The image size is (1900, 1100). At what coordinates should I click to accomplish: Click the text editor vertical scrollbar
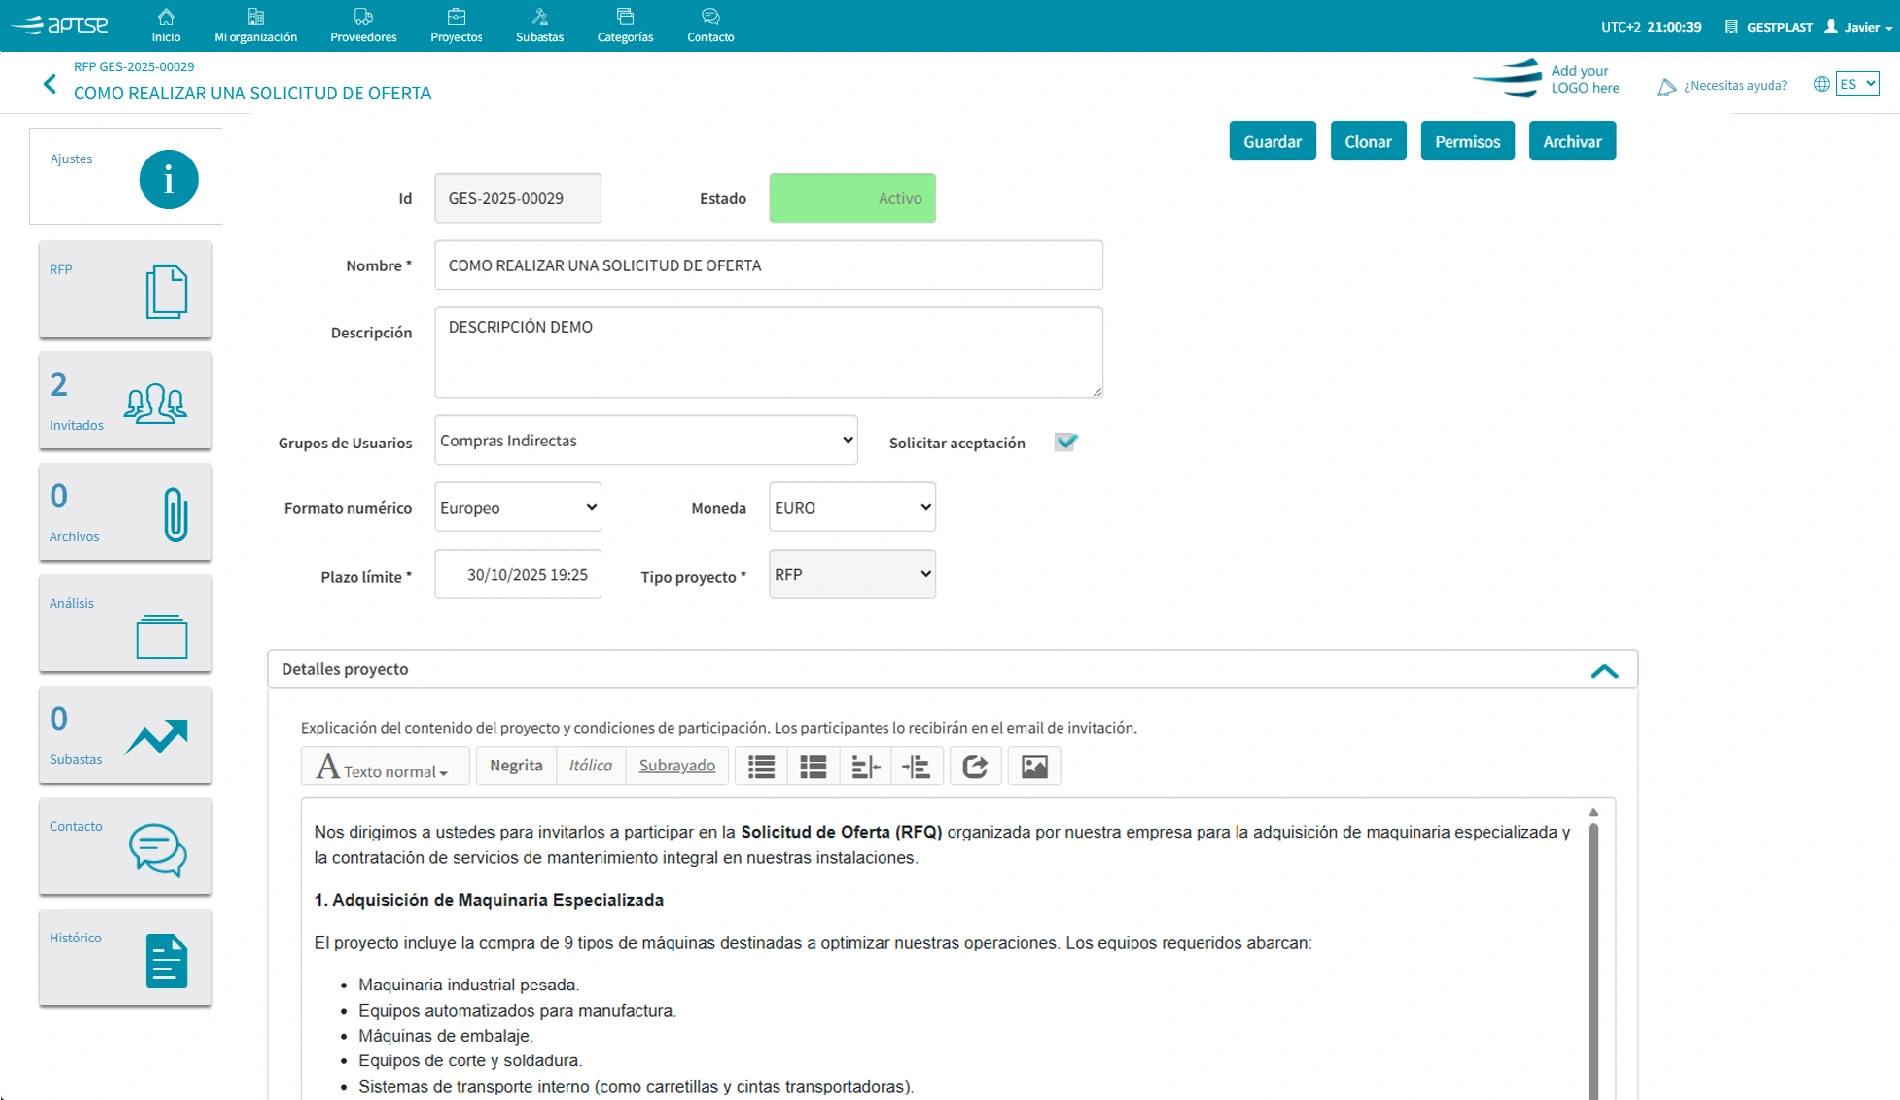pos(1593,950)
